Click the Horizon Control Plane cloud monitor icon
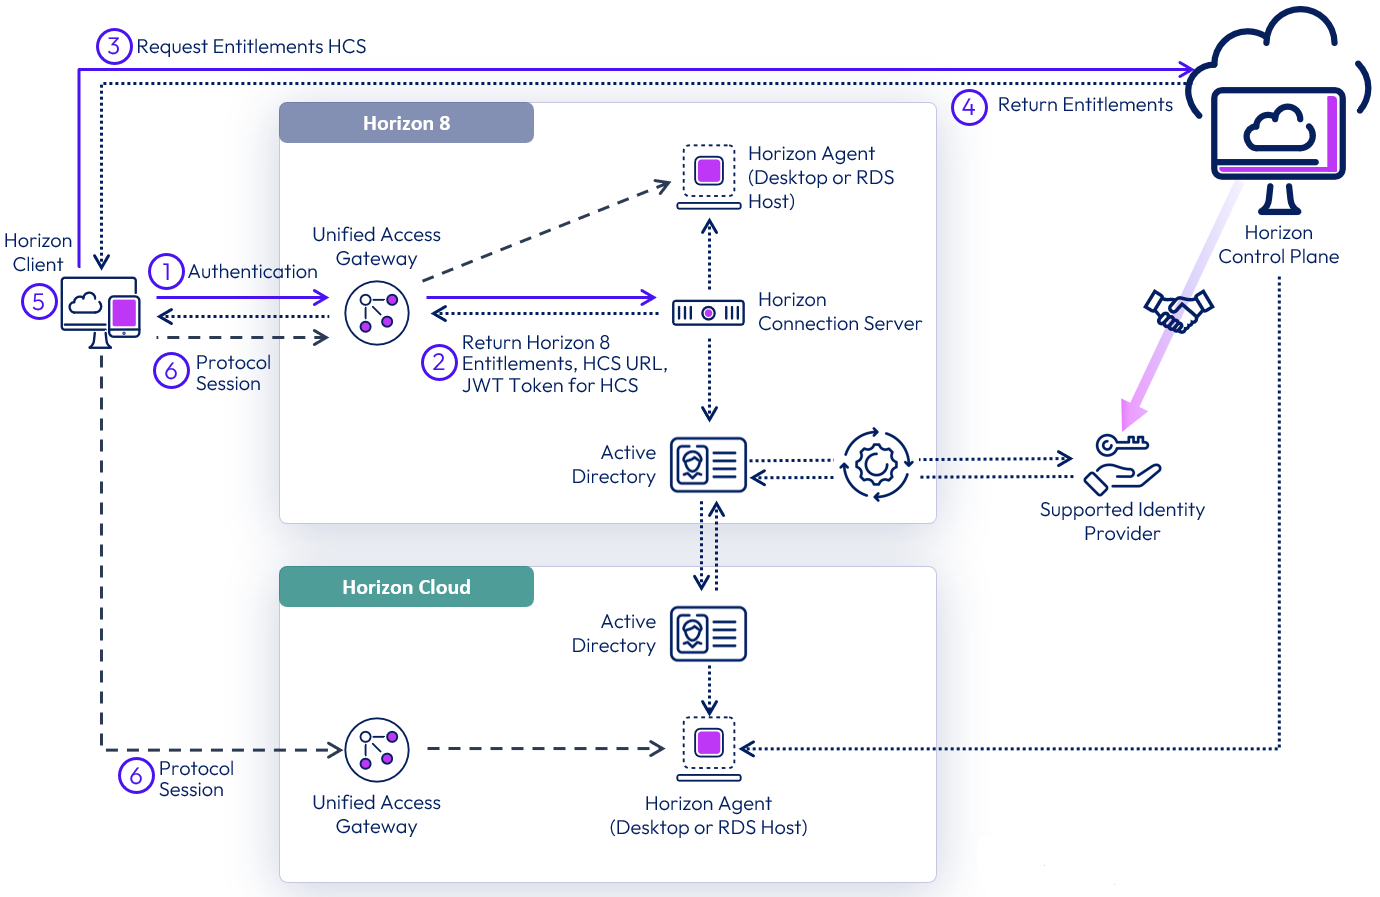The width and height of the screenshot is (1380, 897). (x=1278, y=135)
